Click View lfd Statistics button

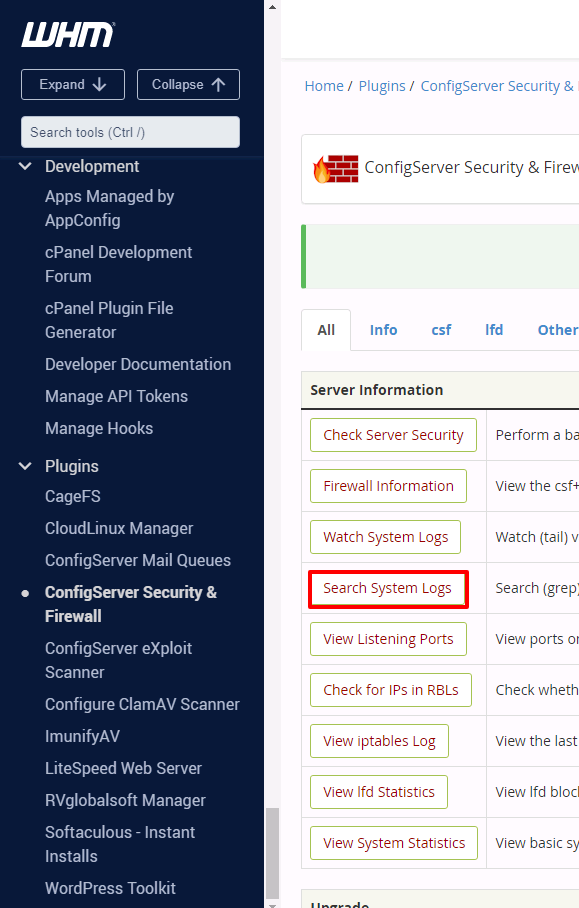(379, 792)
